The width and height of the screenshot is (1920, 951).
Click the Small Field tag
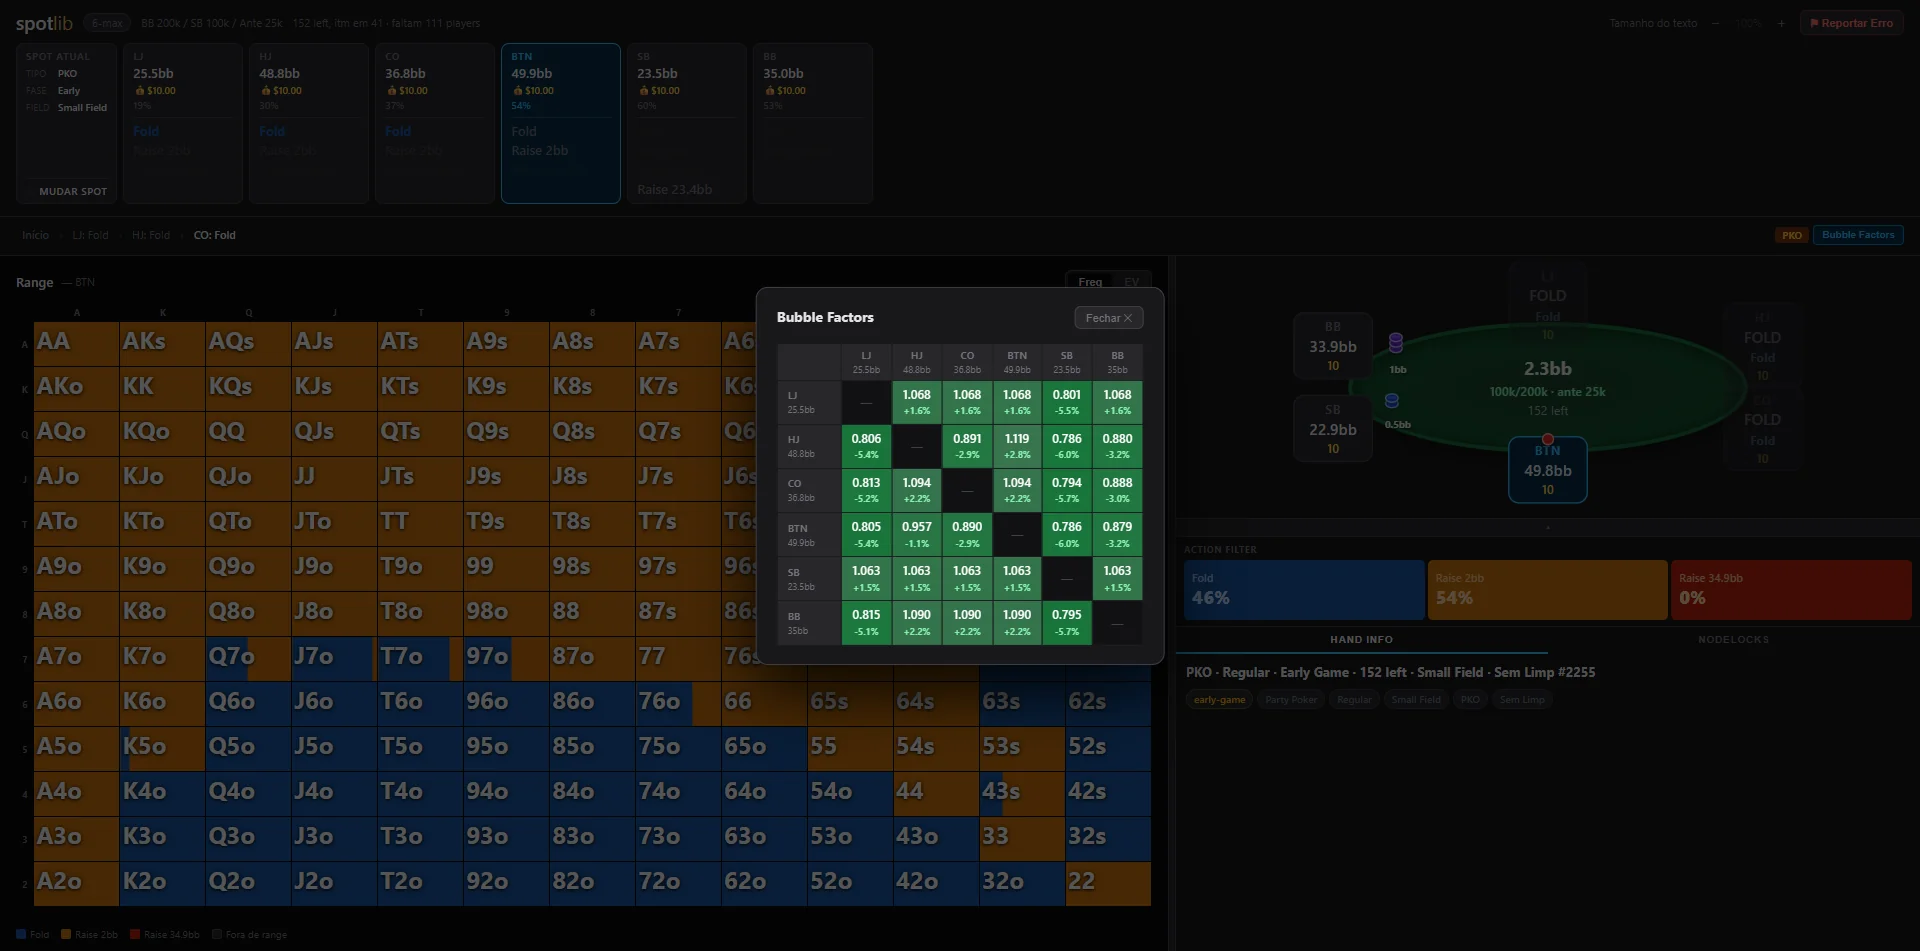click(x=1416, y=700)
